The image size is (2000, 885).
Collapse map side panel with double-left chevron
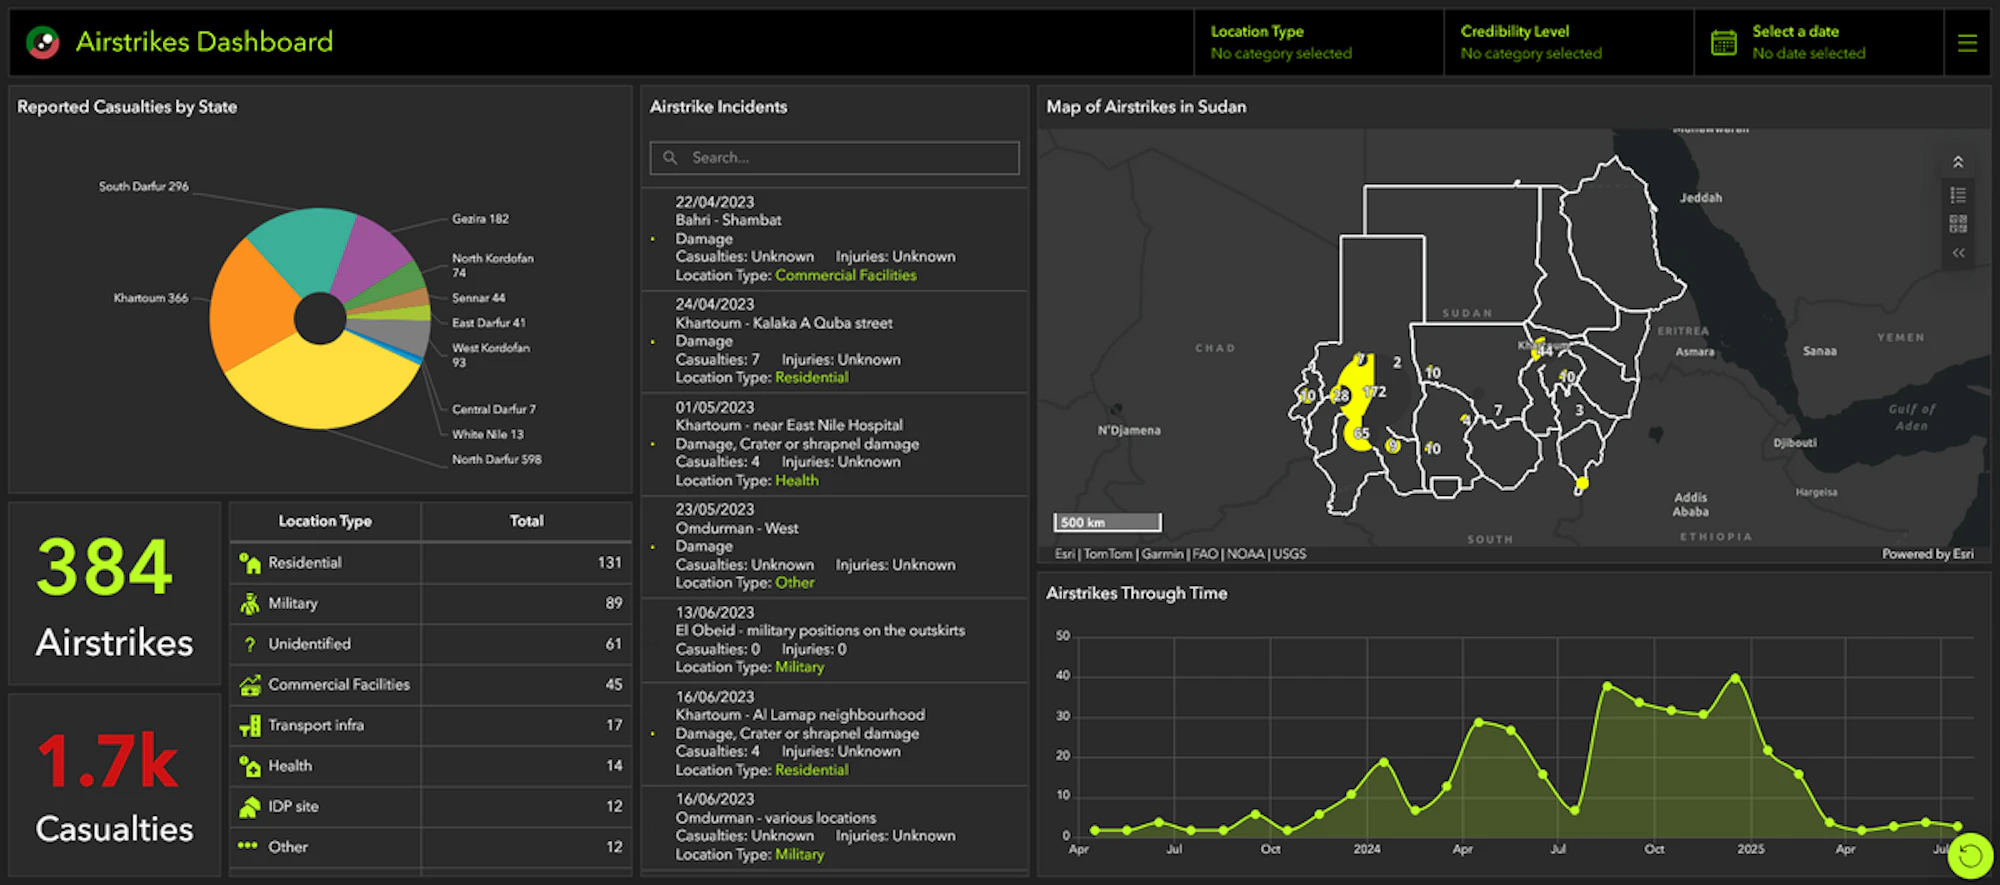tap(1958, 253)
